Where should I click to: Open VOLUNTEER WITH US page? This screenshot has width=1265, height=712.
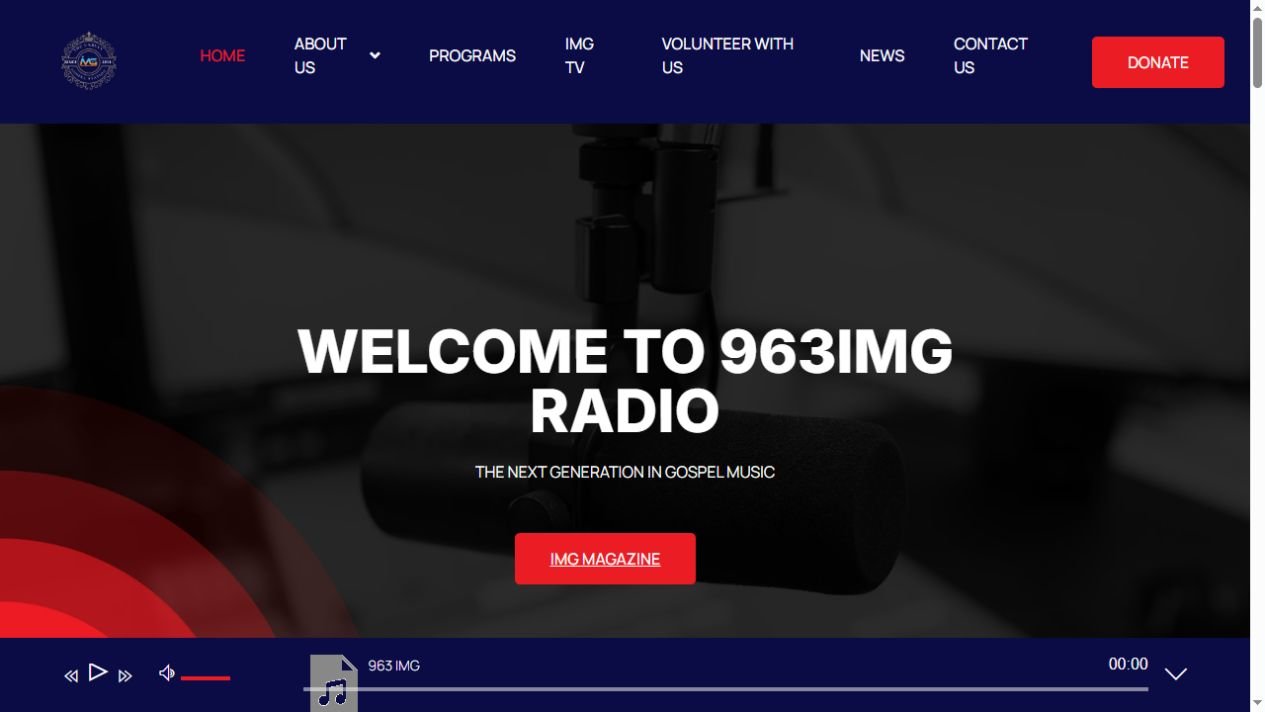pyautogui.click(x=727, y=56)
